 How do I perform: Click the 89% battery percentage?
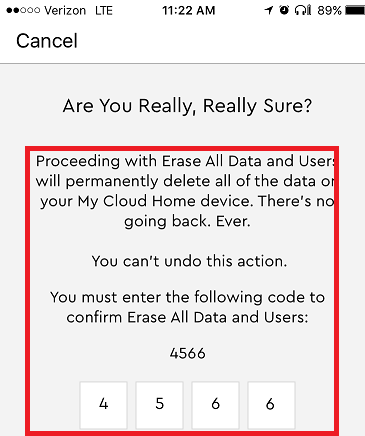tap(329, 11)
